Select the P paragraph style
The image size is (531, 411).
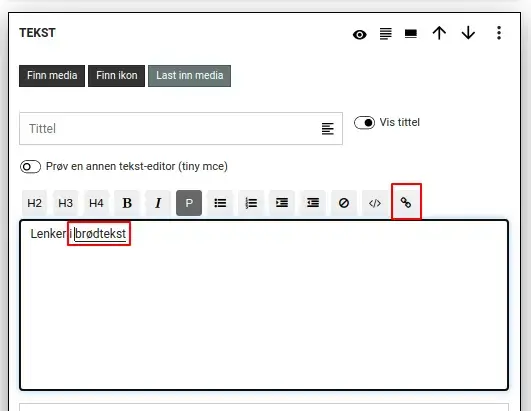(x=189, y=203)
